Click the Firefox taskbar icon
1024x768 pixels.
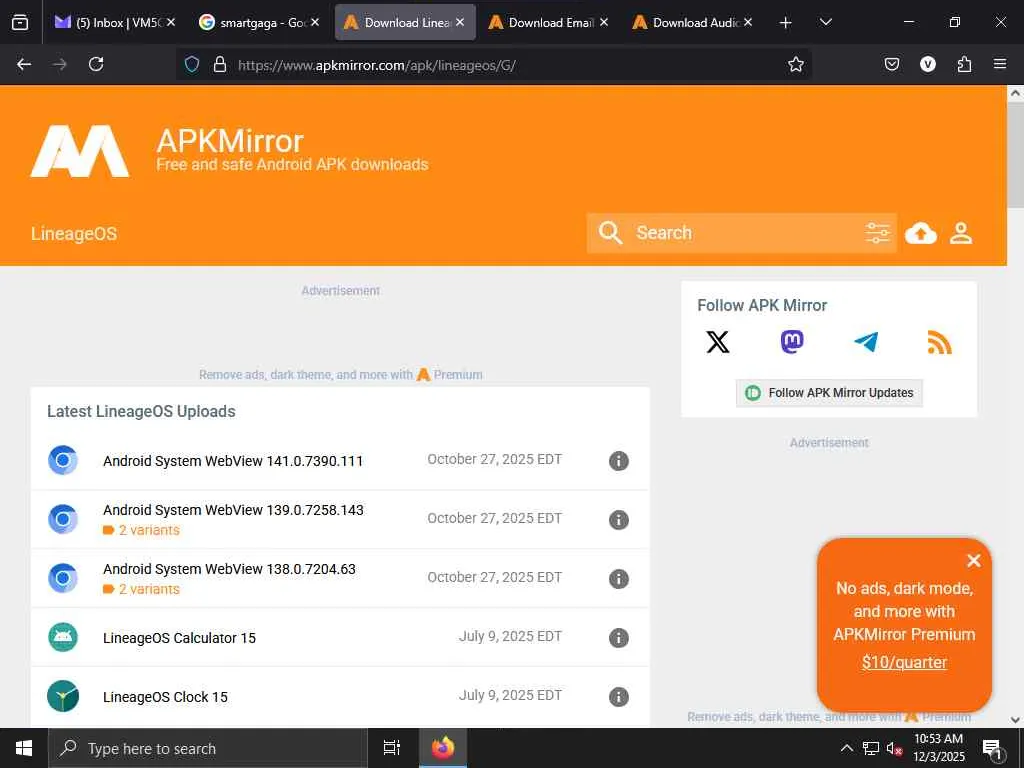pos(443,748)
